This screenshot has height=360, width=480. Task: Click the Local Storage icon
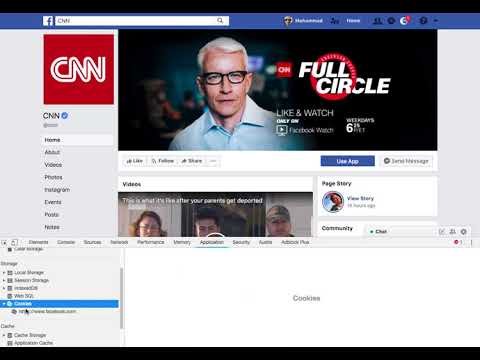coord(10,273)
